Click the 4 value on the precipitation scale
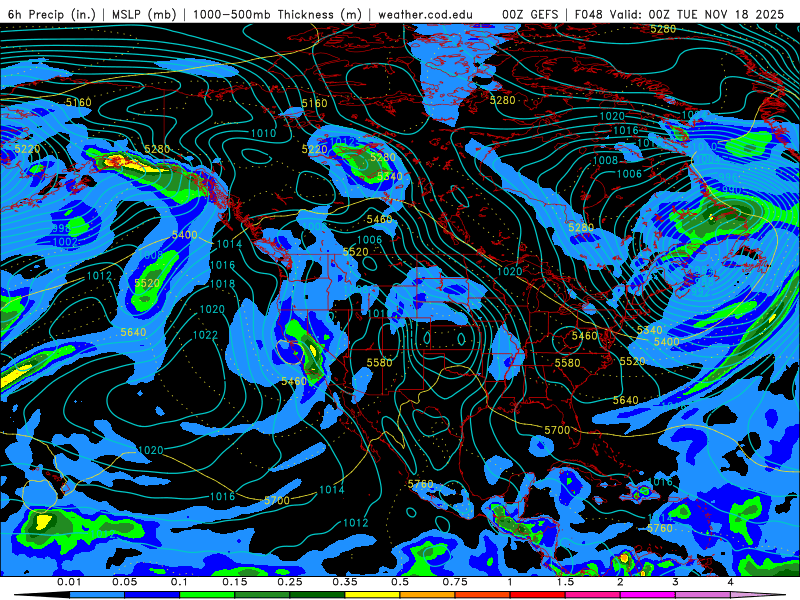Image resolution: width=800 pixels, height=600 pixels. tap(730, 582)
